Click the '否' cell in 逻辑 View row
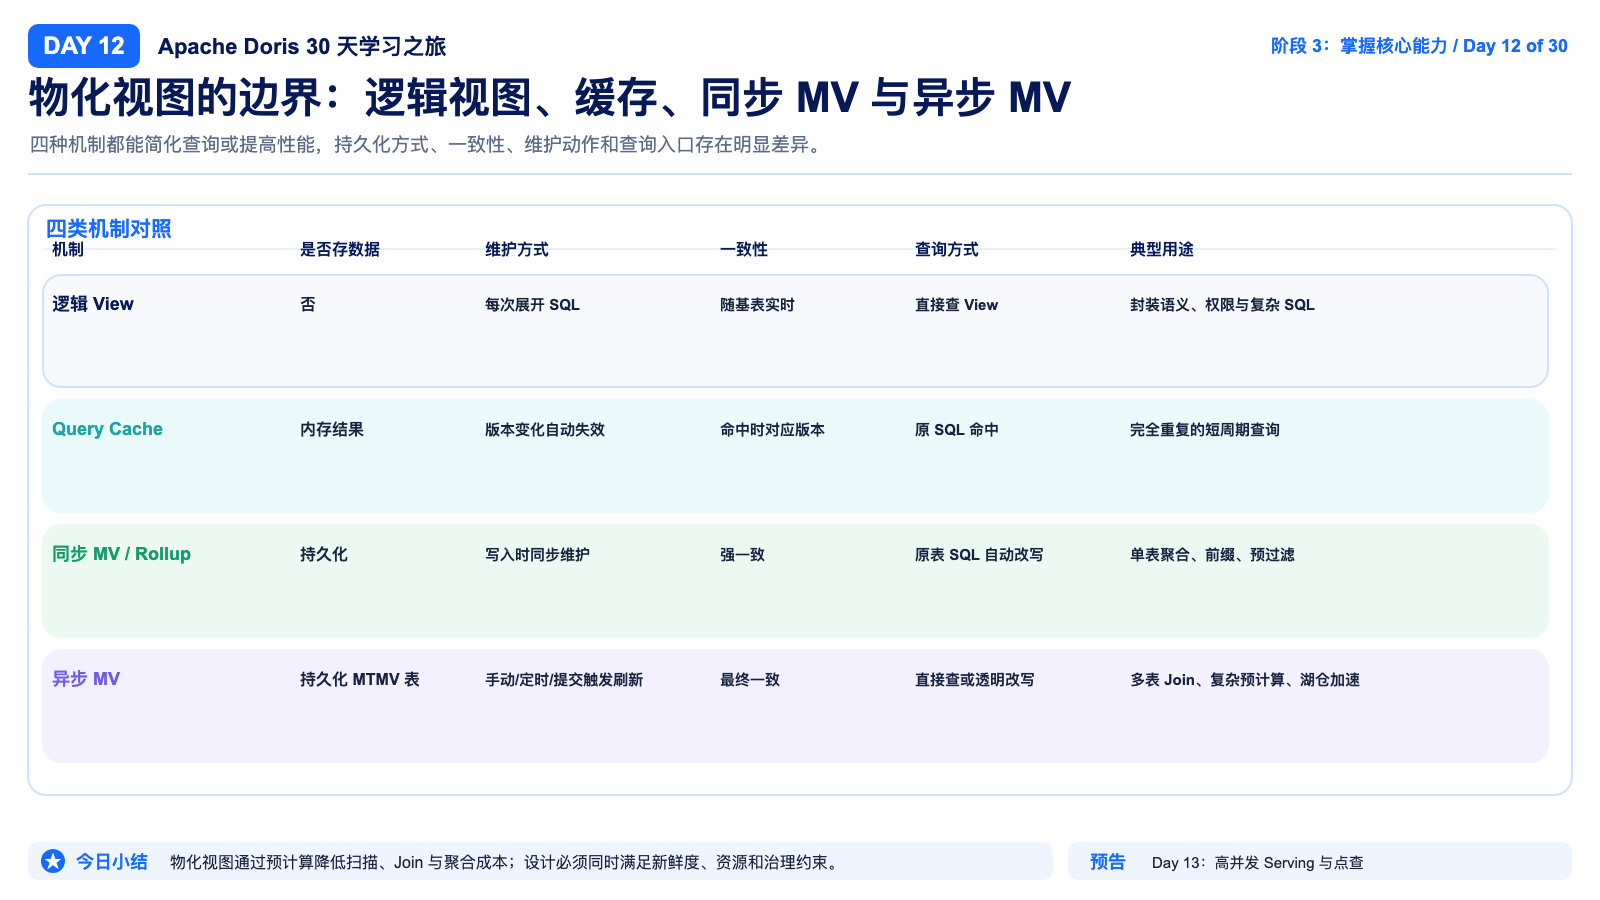Screen dimensions: 1600x900 pyautogui.click(x=308, y=304)
